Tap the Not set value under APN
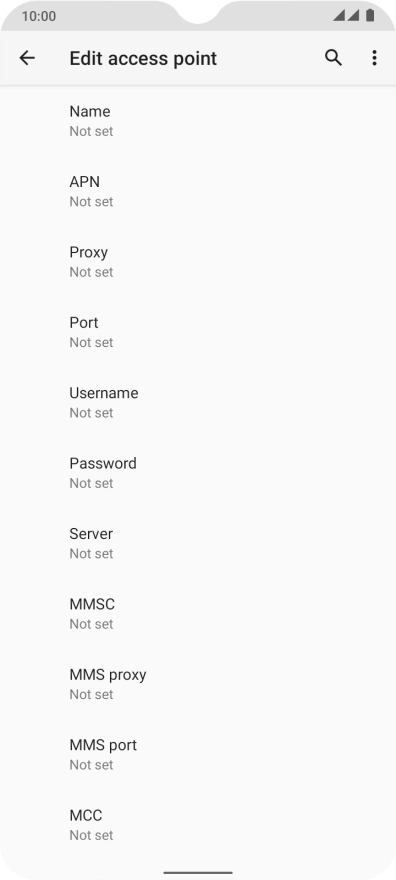Viewport: 396px width, 880px height. (x=91, y=201)
